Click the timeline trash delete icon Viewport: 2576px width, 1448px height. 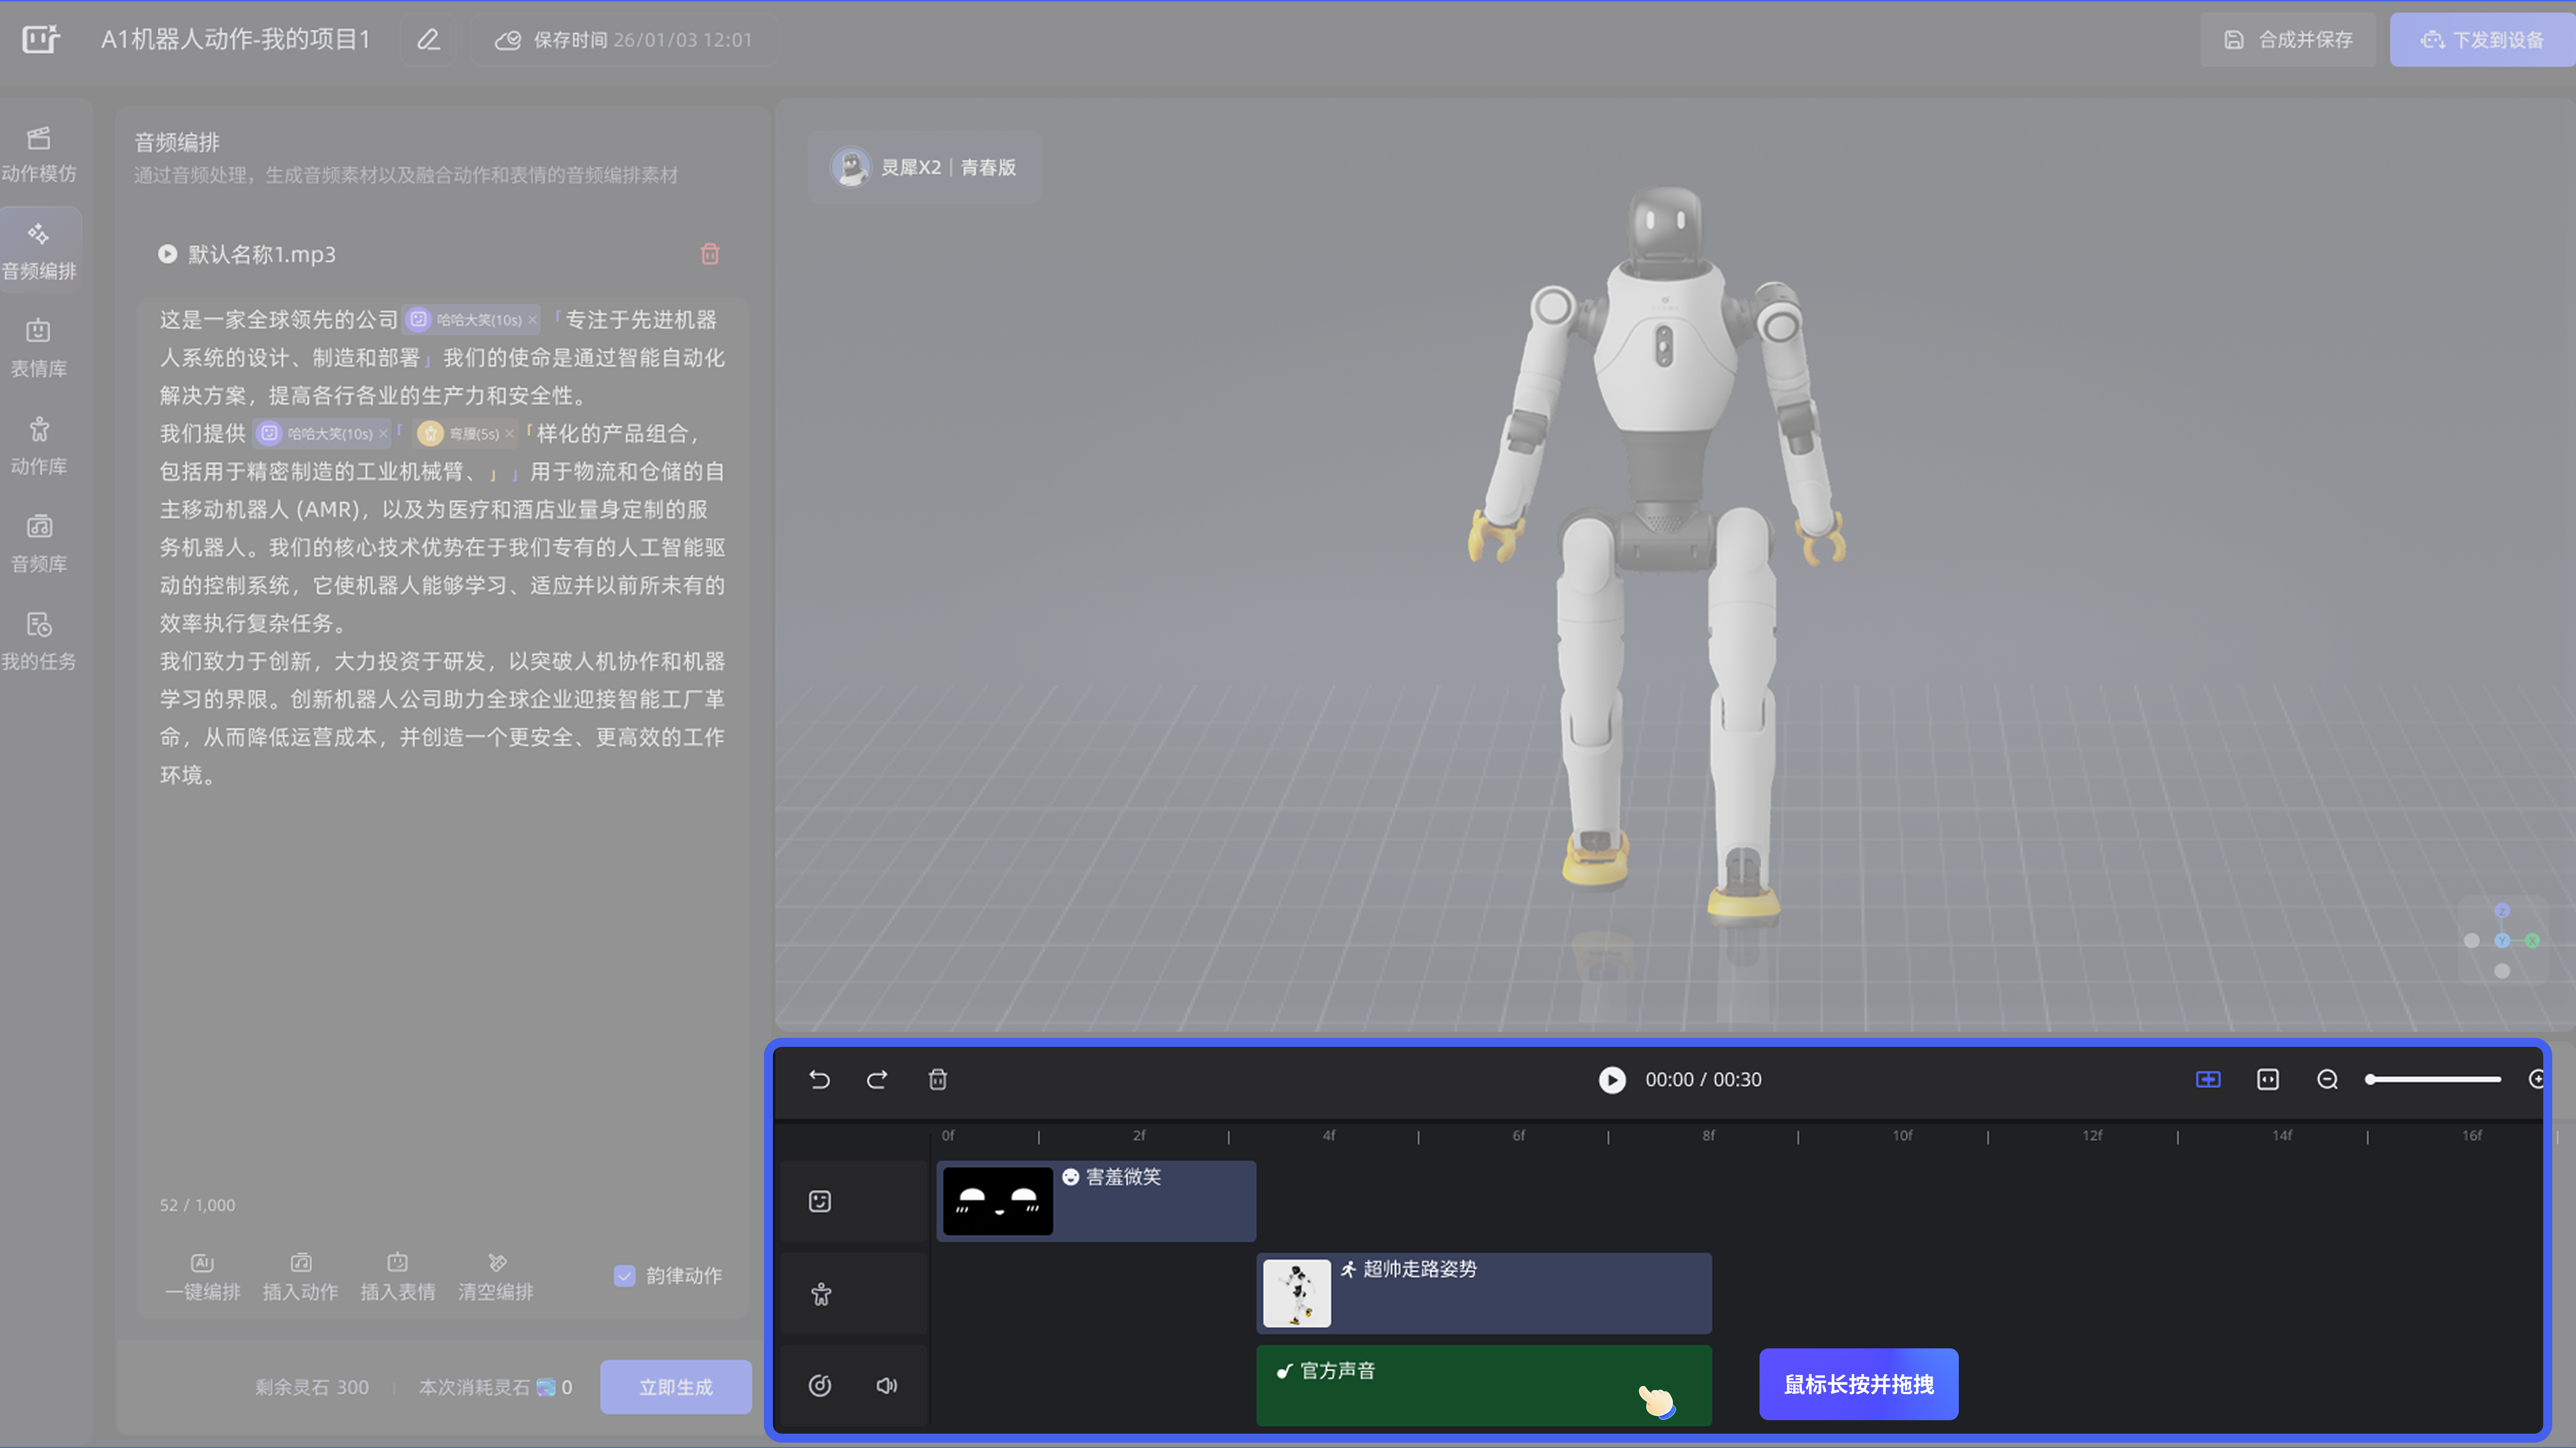(x=937, y=1079)
